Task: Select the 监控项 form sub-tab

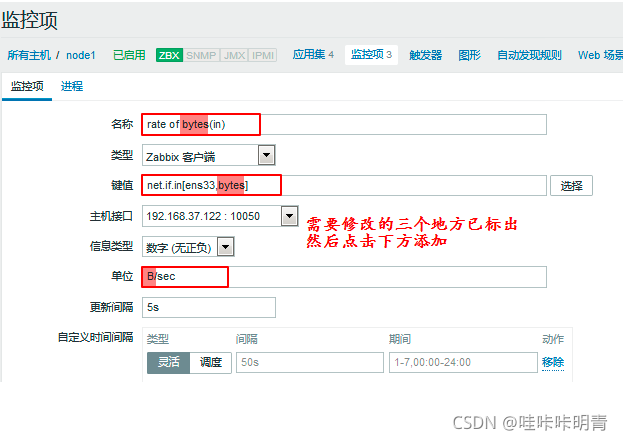Action: click(x=27, y=86)
